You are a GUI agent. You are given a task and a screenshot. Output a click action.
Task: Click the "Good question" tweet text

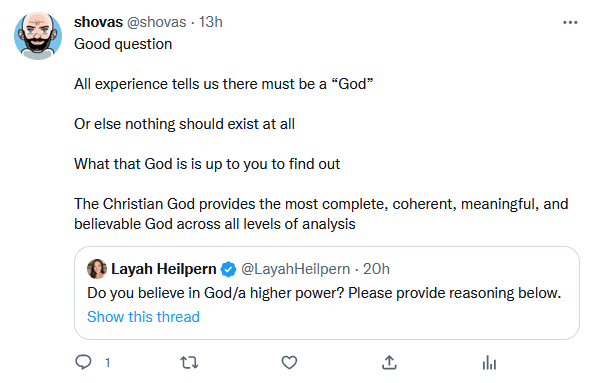123,44
